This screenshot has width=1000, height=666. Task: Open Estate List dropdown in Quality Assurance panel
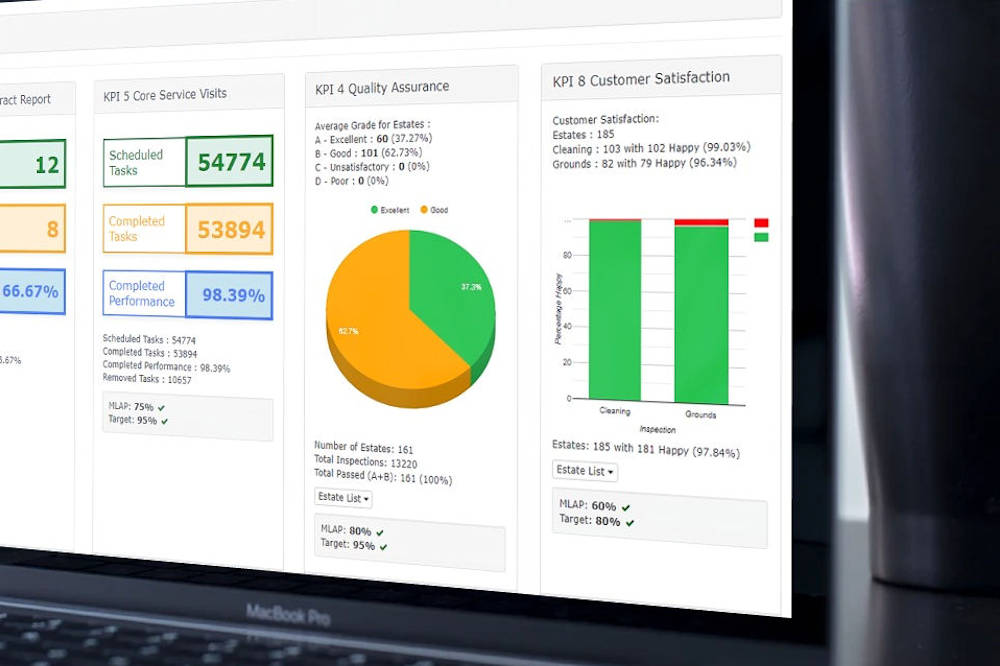(343, 498)
